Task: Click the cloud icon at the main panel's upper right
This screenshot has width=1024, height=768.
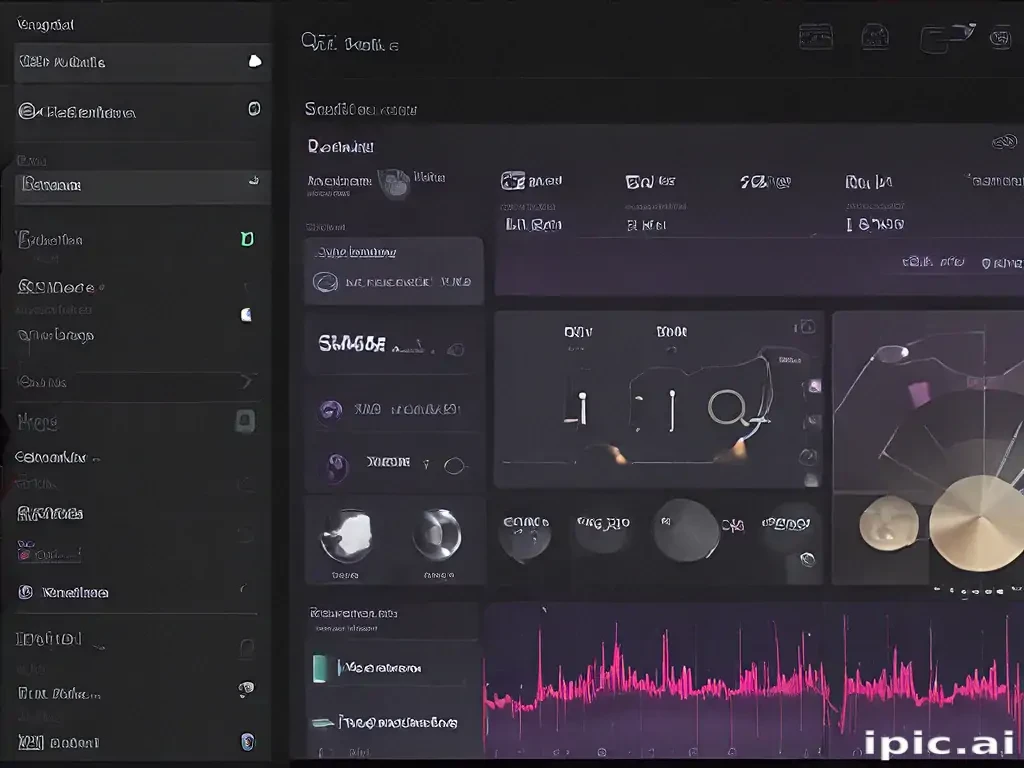Action: tap(1004, 141)
